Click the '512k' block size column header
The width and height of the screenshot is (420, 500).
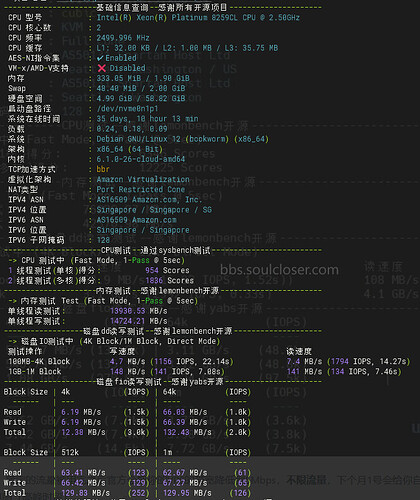70,452
